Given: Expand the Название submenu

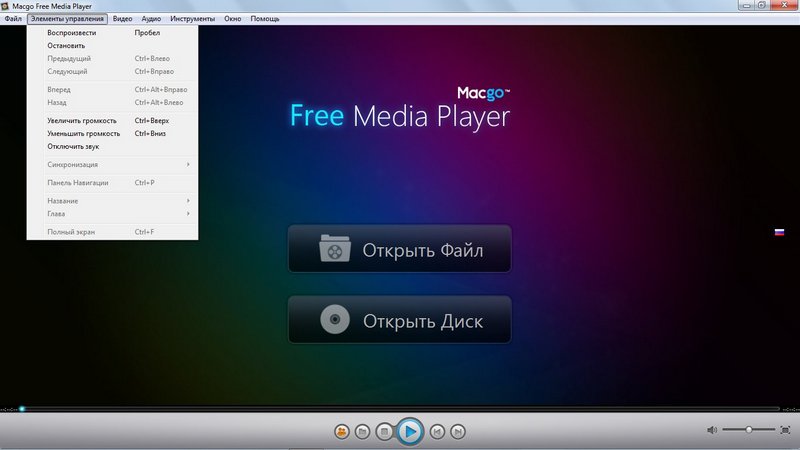Looking at the screenshot, I should 112,201.
